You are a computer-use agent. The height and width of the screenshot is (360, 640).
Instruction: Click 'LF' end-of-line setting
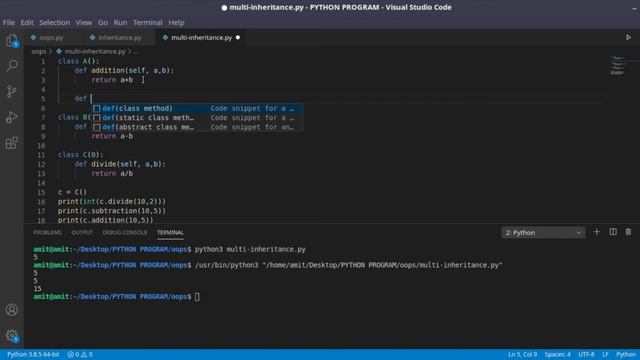[605, 354]
